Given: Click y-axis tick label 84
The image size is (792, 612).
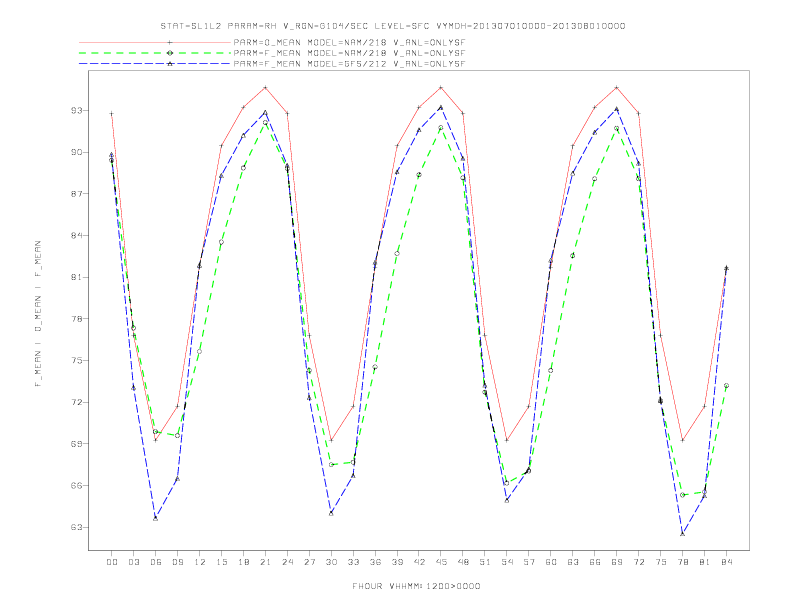Looking at the screenshot, I should (76, 235).
